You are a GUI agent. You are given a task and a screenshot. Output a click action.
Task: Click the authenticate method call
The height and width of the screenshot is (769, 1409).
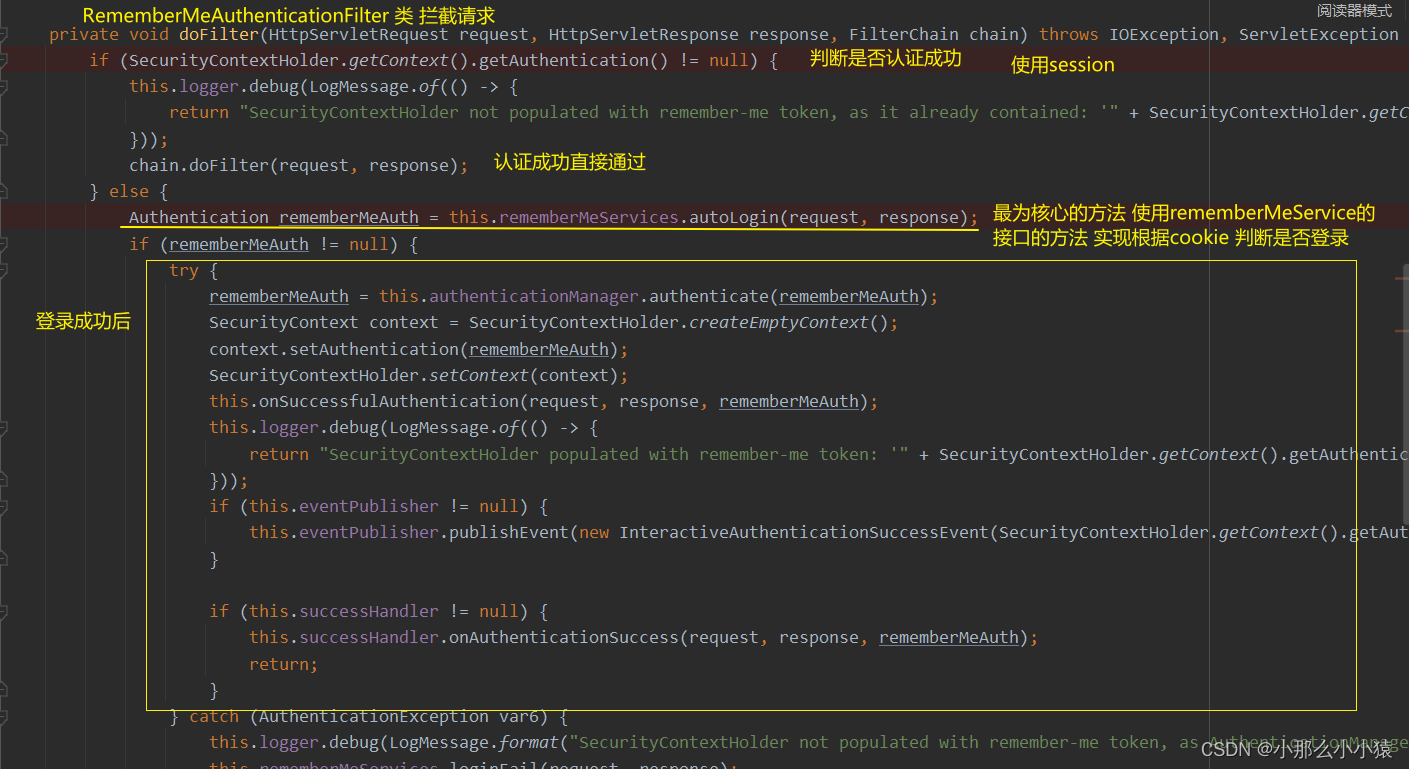click(x=709, y=296)
